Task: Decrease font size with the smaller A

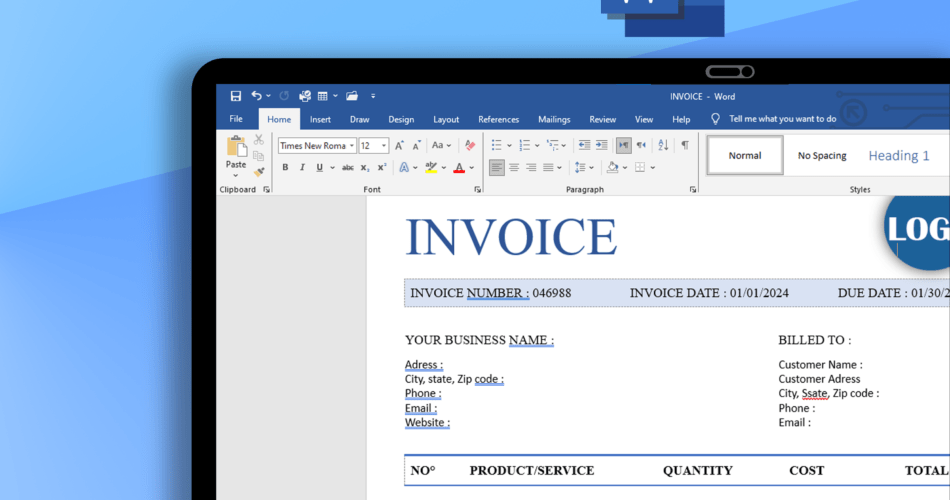Action: coord(416,145)
